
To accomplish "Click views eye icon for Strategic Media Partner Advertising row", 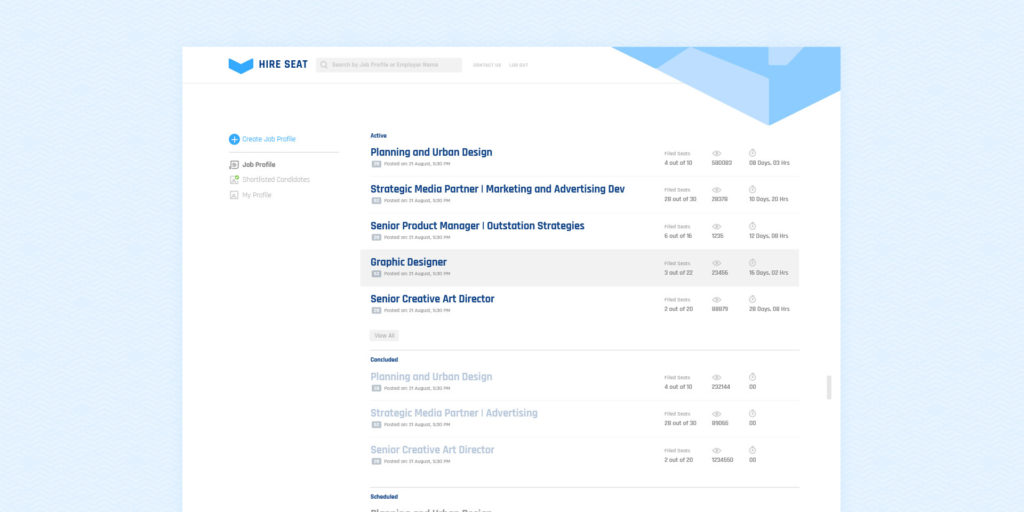I will point(716,414).
